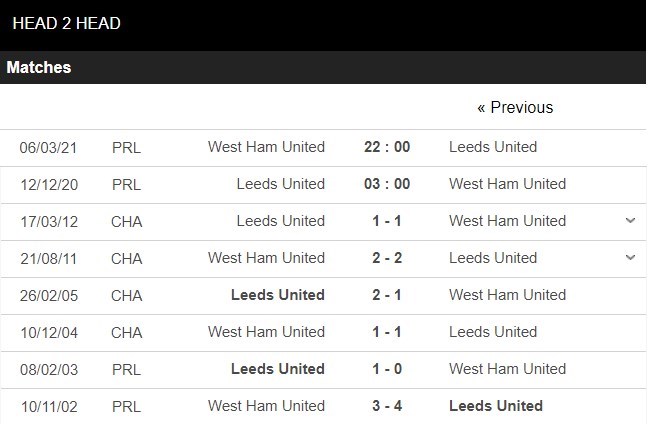Click the 03 : 00 match time
Image resolution: width=649 pixels, height=424 pixels.
pyautogui.click(x=387, y=183)
